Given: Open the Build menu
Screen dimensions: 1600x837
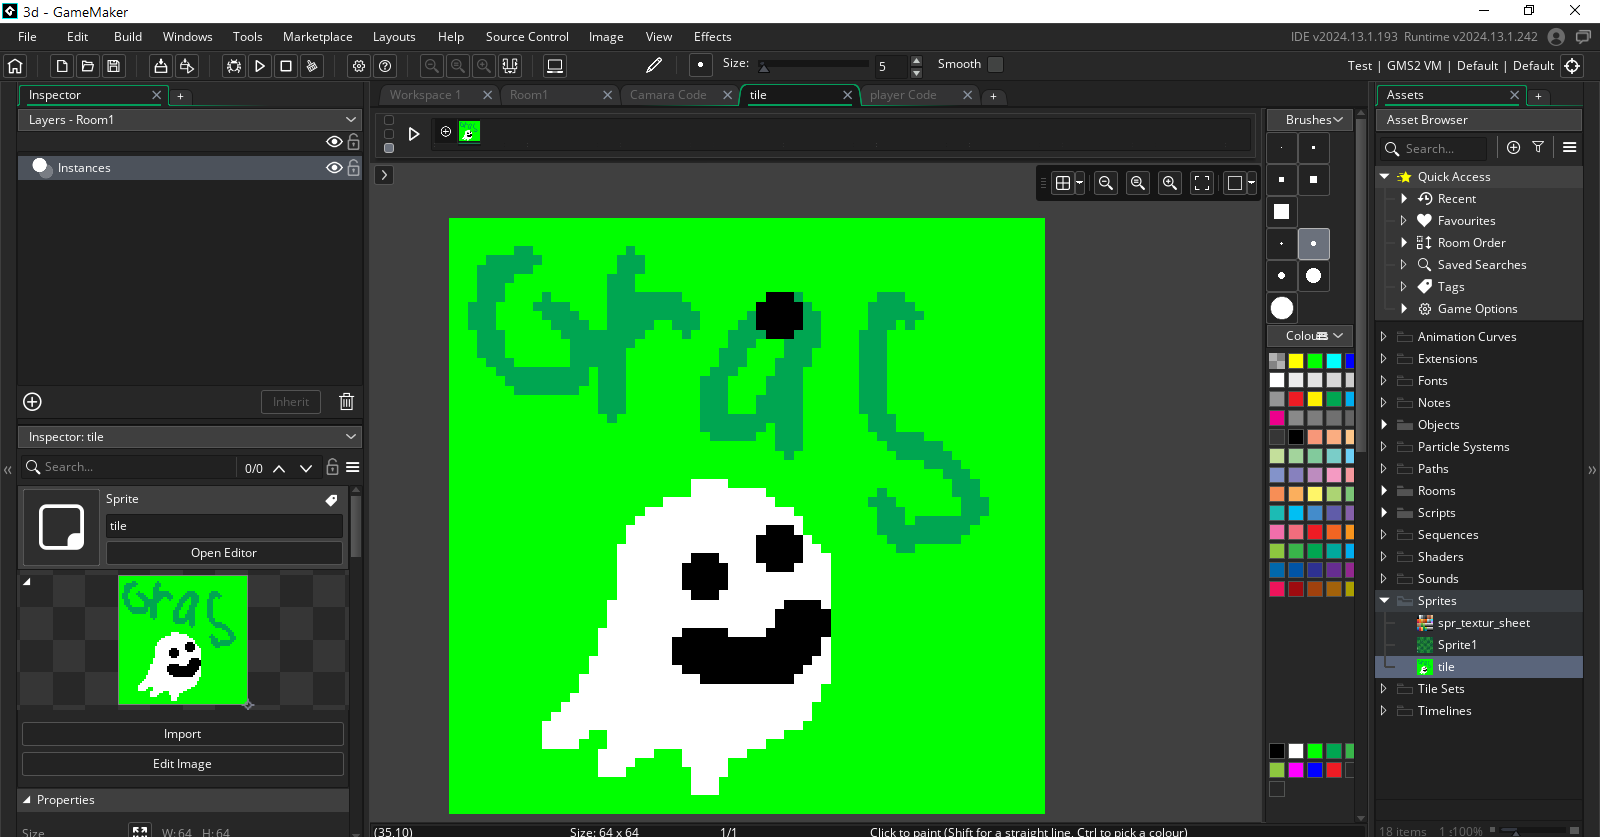Looking at the screenshot, I should [128, 37].
